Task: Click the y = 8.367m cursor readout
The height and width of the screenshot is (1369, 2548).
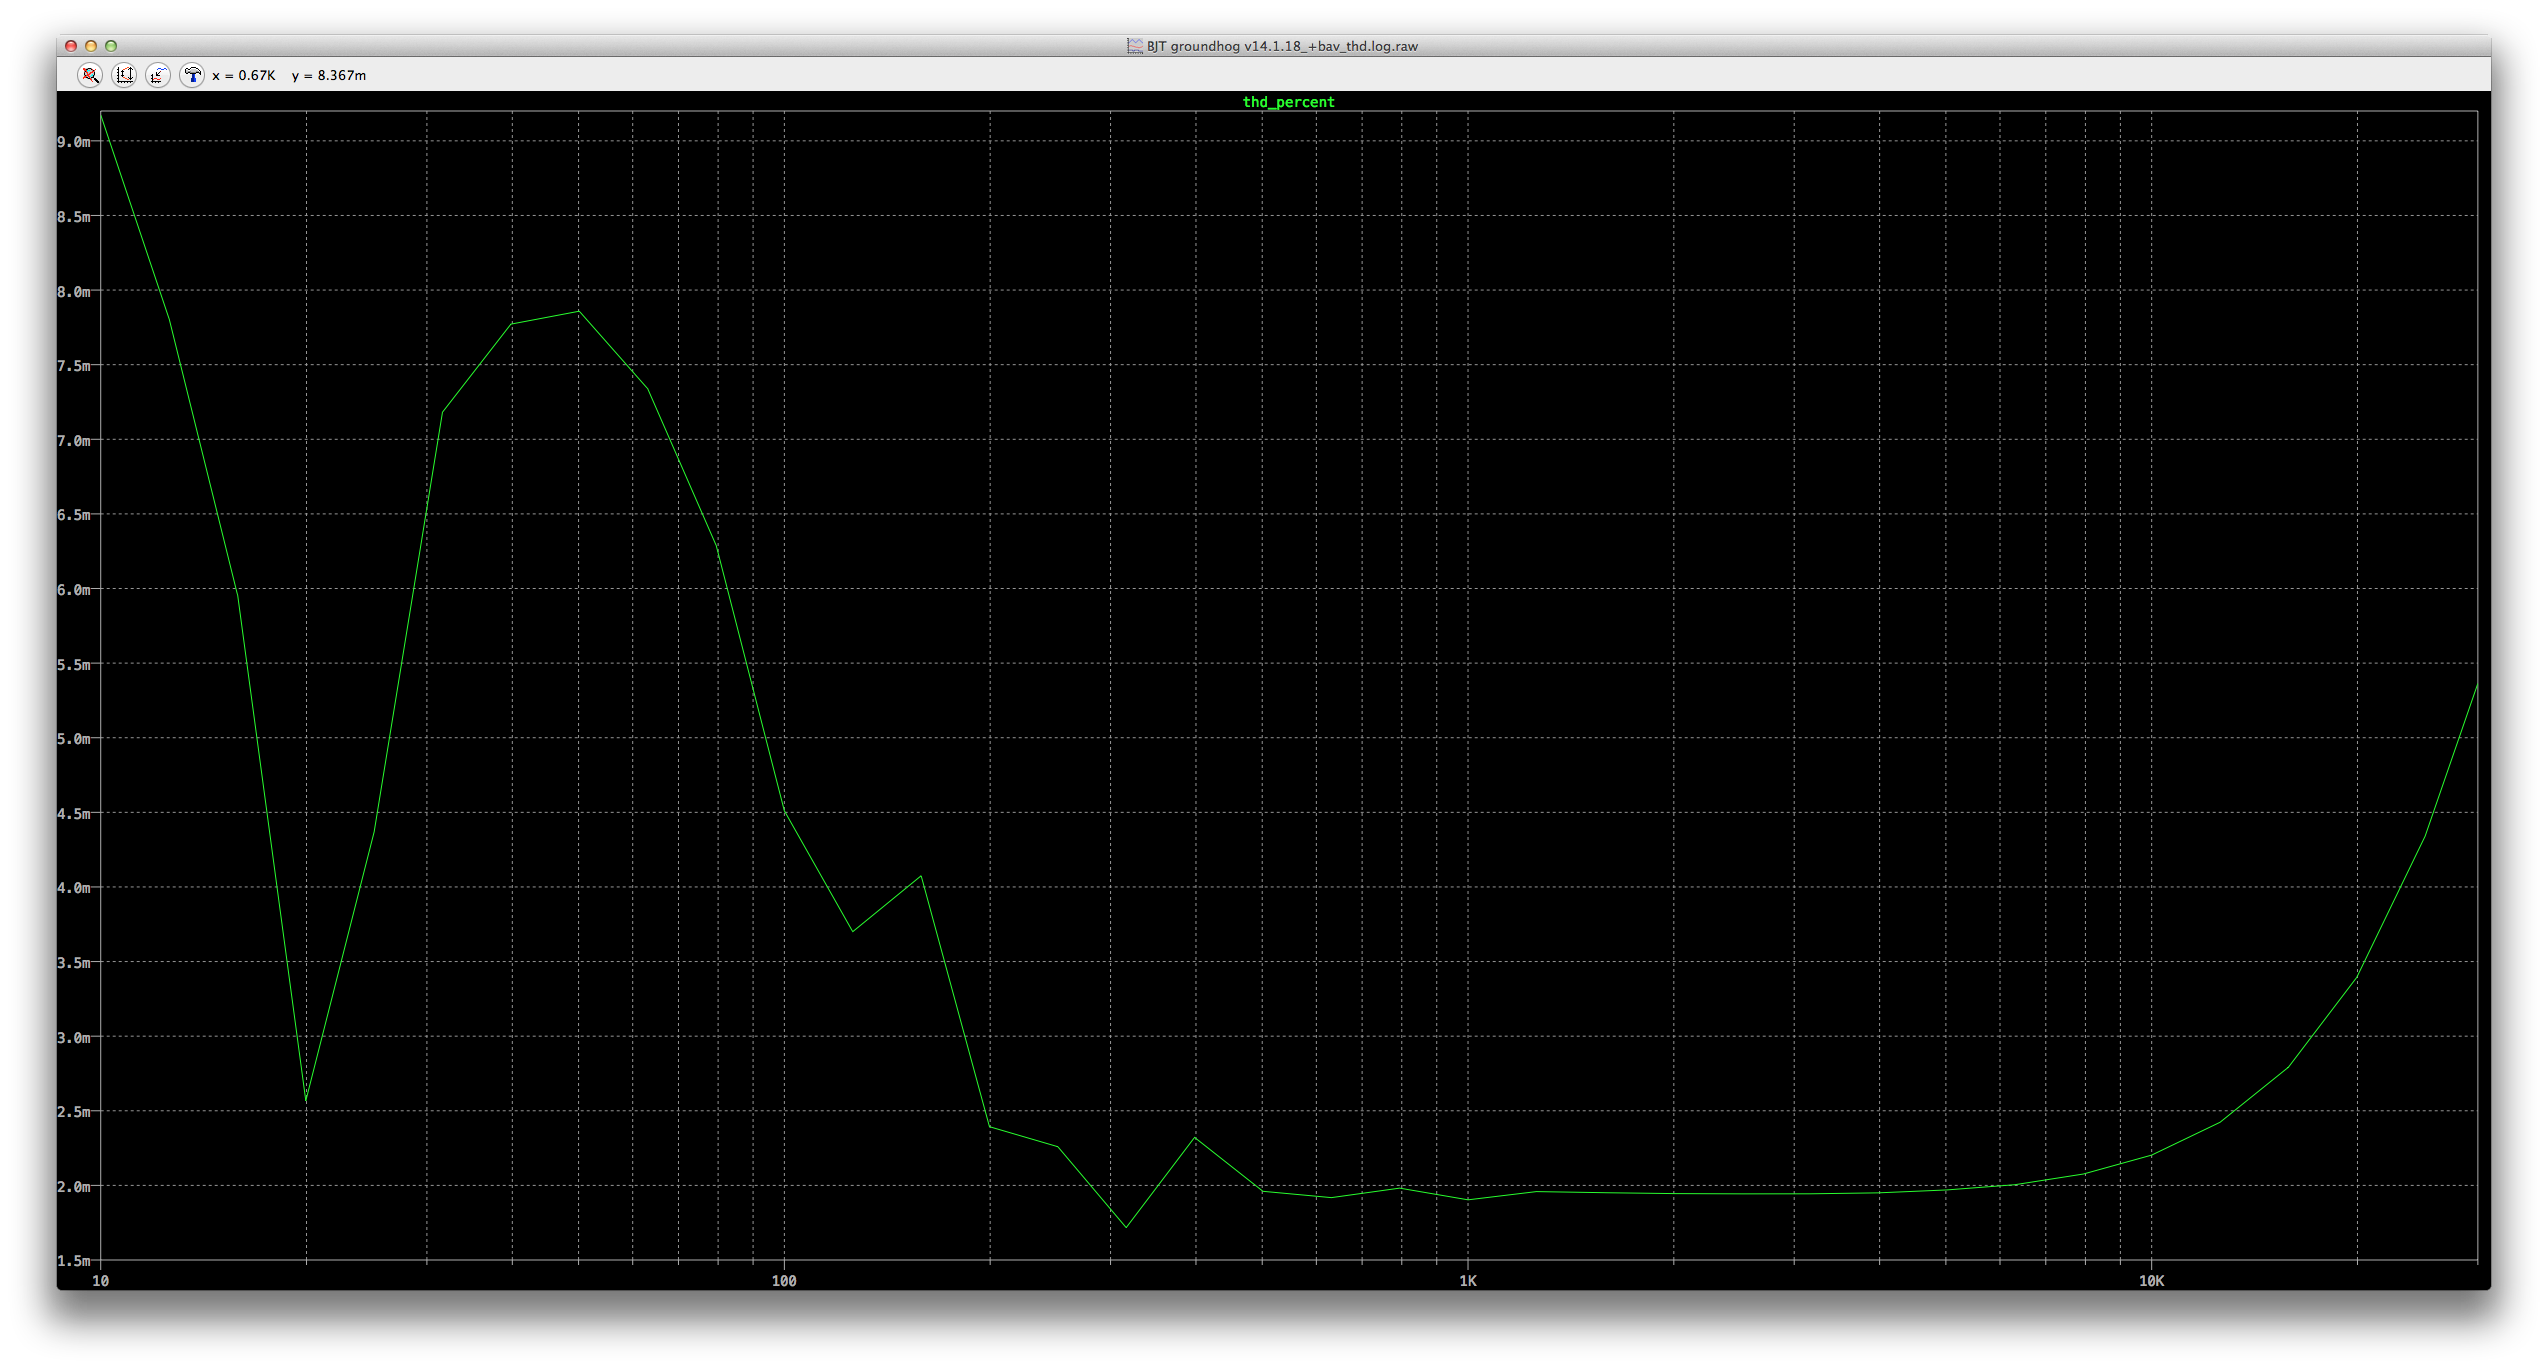Action: pos(329,75)
